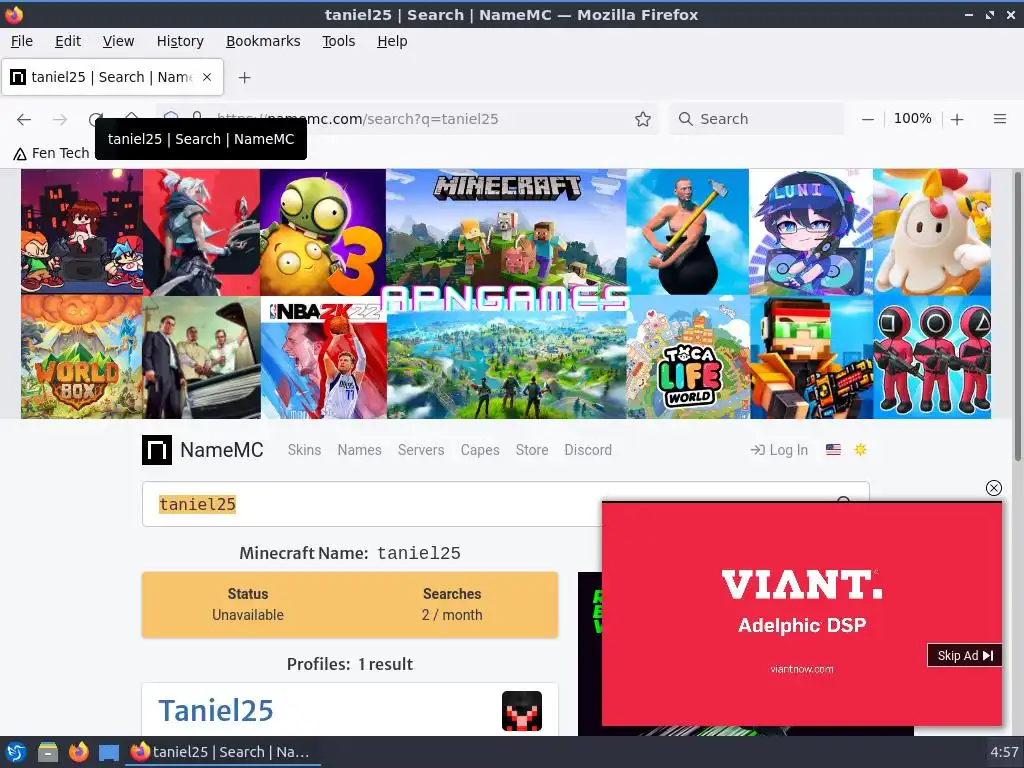Click the NBA 2K22 game thumbnail

click(x=324, y=358)
